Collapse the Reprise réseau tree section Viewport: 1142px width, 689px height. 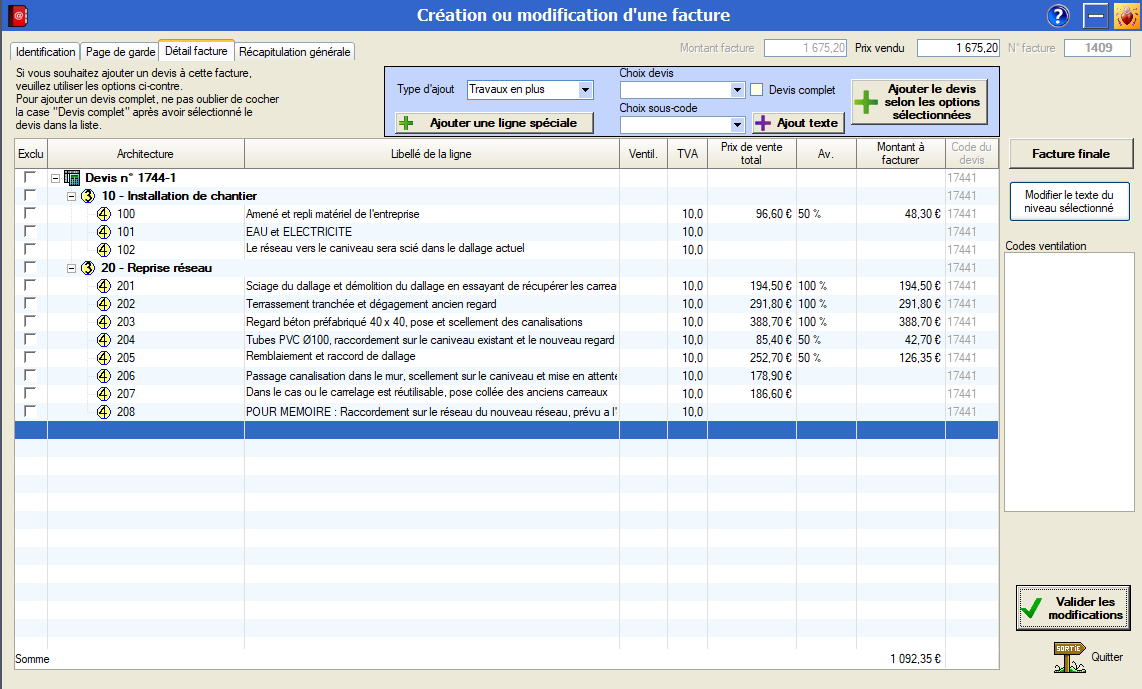pos(72,268)
